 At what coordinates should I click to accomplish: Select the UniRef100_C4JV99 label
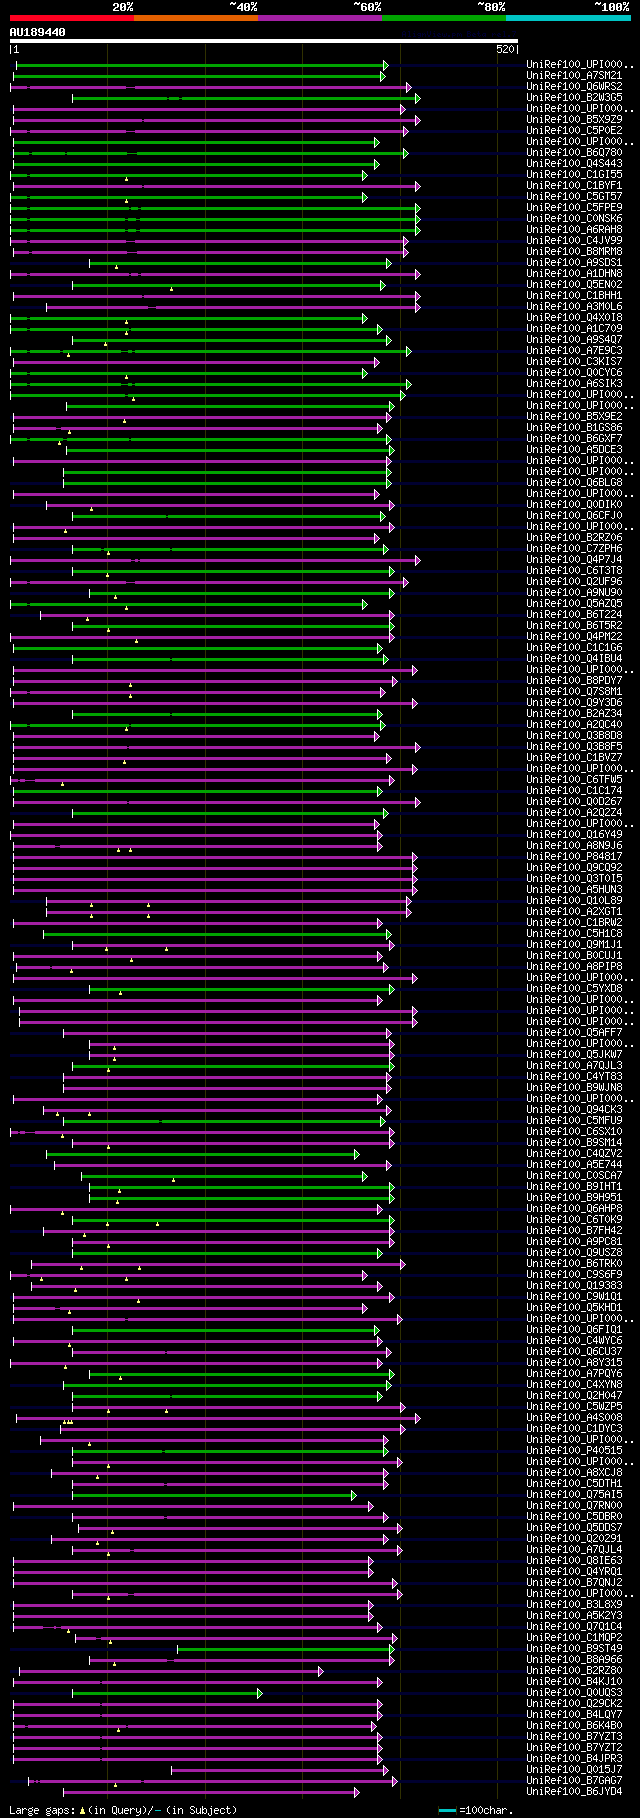(574, 241)
